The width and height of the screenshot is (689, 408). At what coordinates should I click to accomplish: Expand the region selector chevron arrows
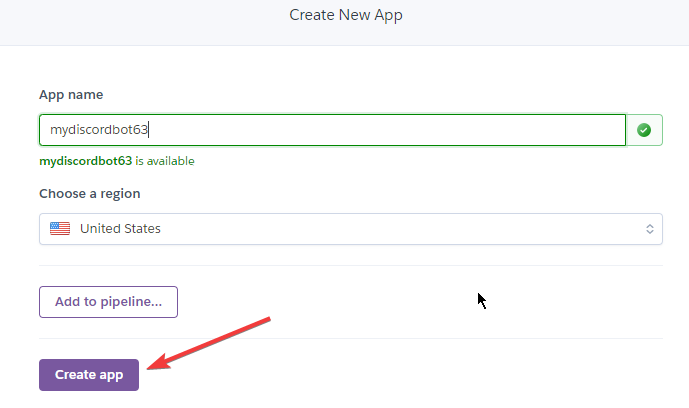[650, 229]
